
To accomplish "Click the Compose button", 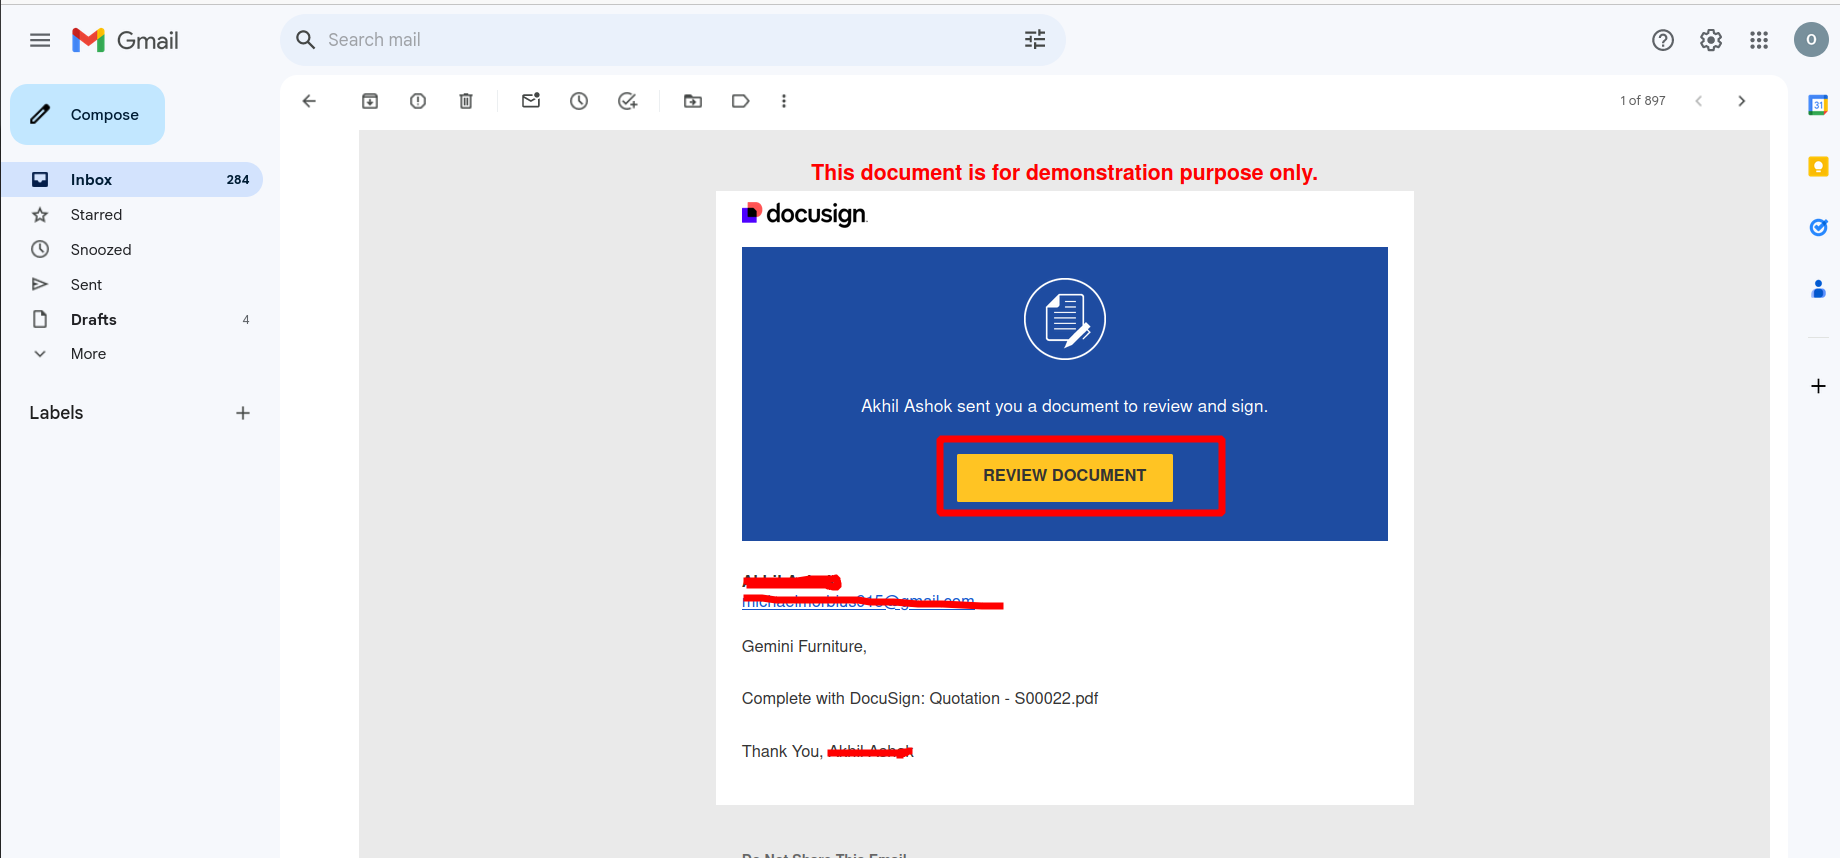I will (87, 115).
